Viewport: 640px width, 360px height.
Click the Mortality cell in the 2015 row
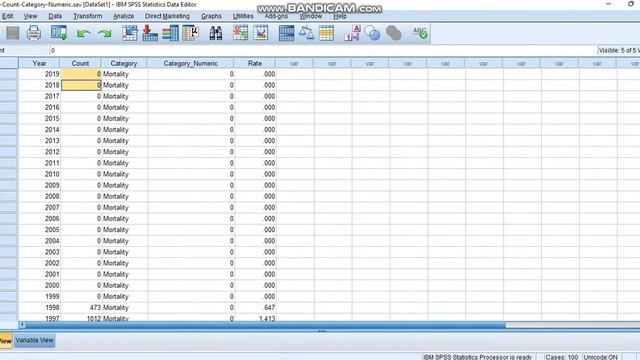124,118
